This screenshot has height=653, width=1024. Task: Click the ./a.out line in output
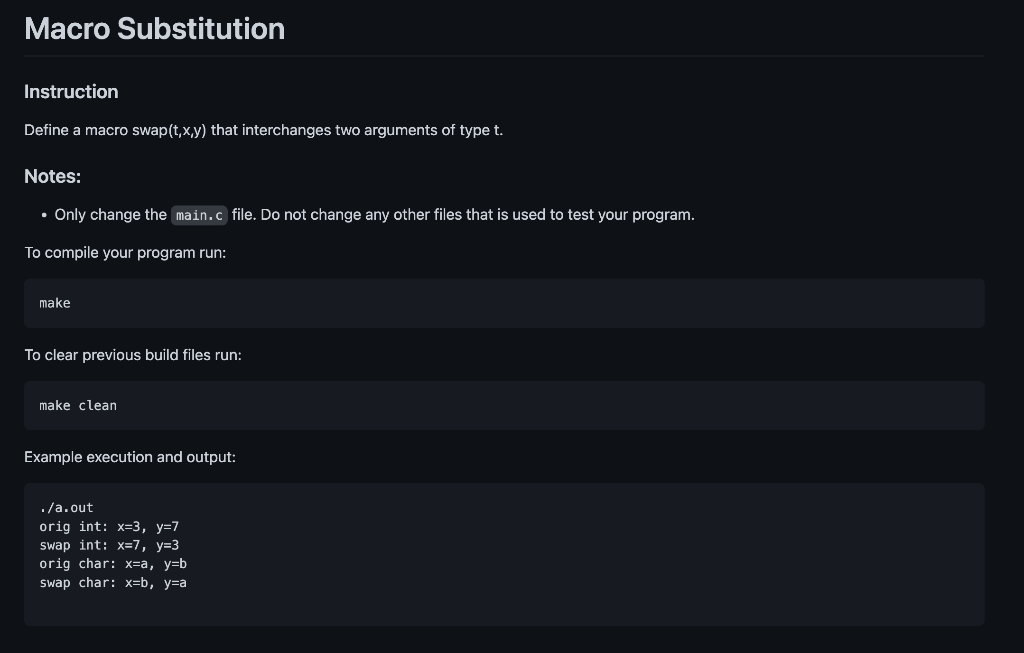66,507
